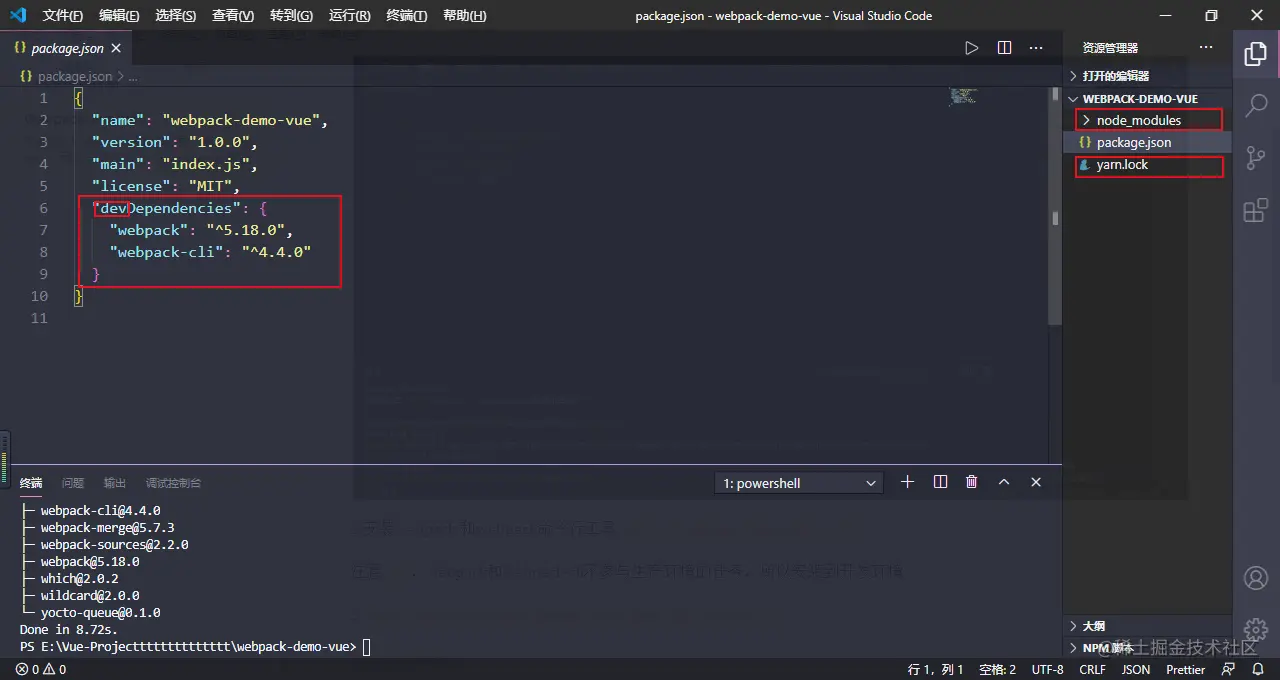Kill the terminal using the trash icon
This screenshot has height=680, width=1280.
pos(971,482)
